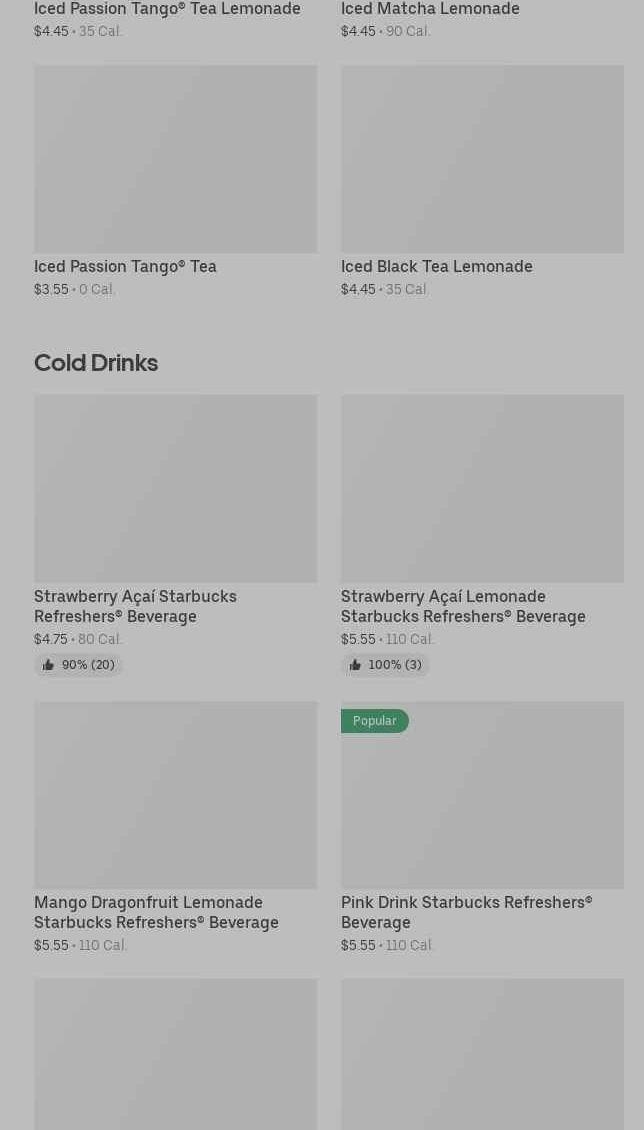Open the Iced Black Tea Lemonade image
The image size is (644, 1130).
(482, 159)
